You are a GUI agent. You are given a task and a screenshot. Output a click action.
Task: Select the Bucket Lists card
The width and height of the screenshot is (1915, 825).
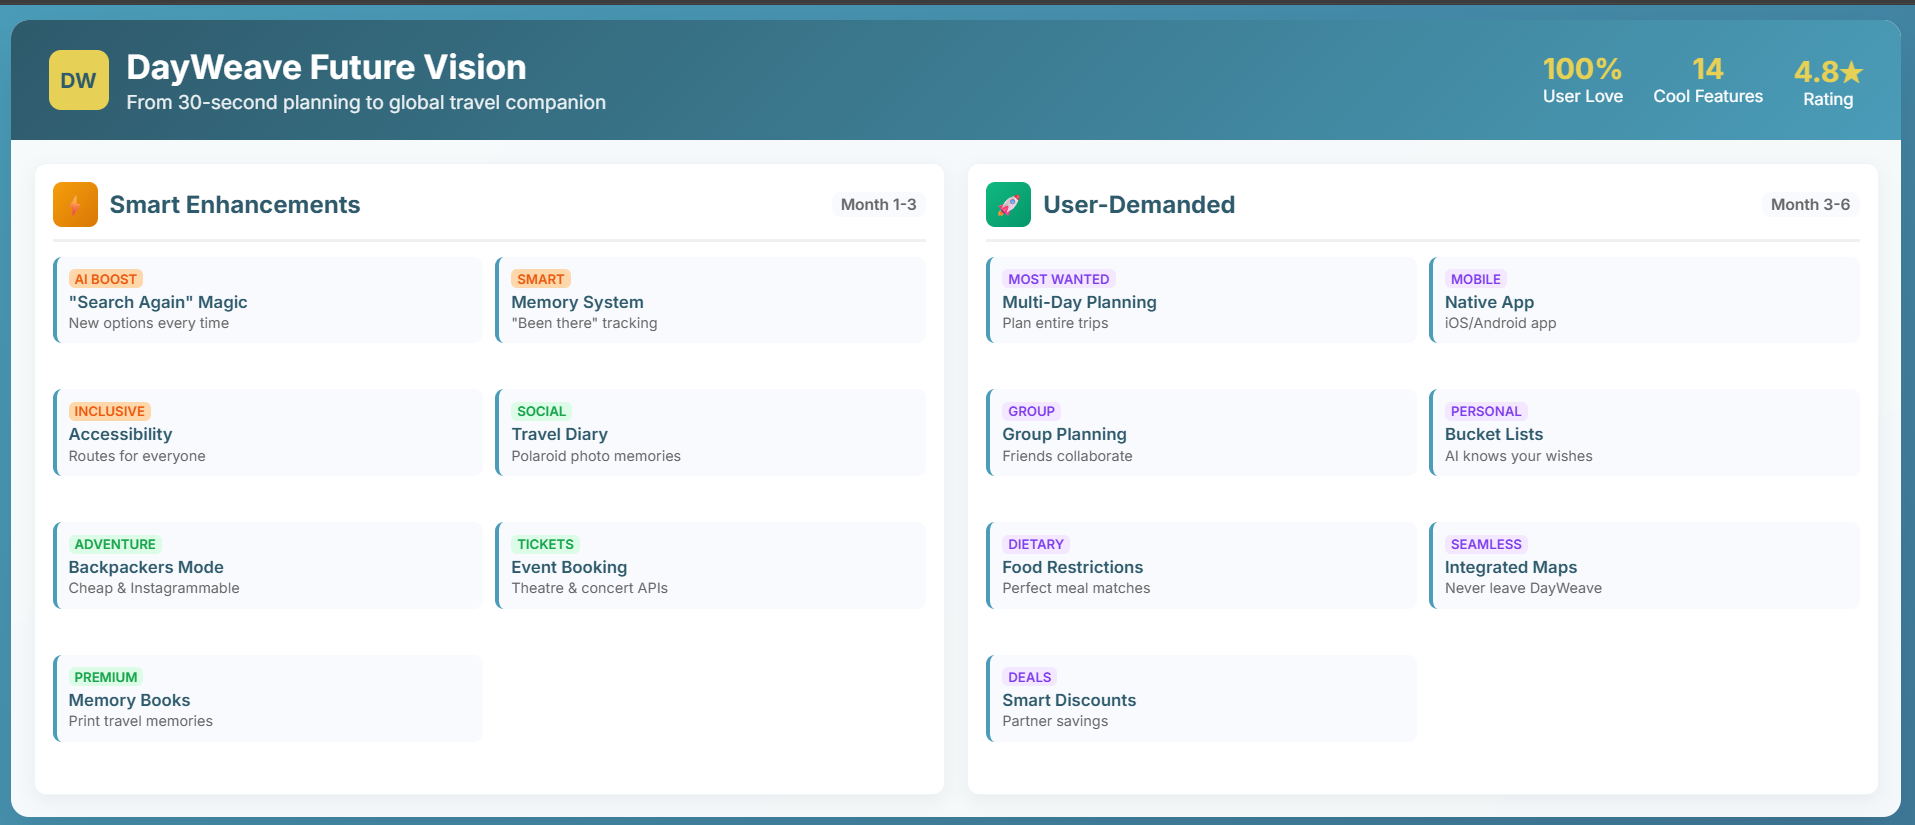click(x=1644, y=432)
